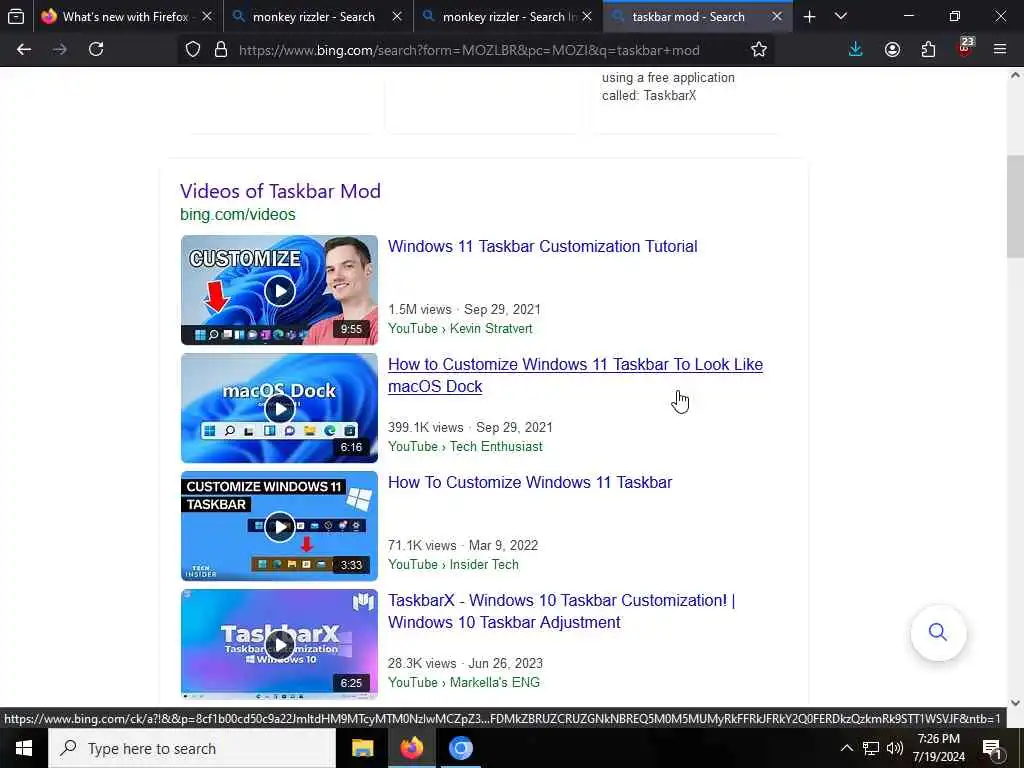Open the Videos of Taskbar Mod heading
1024x768 pixels.
[x=280, y=191]
